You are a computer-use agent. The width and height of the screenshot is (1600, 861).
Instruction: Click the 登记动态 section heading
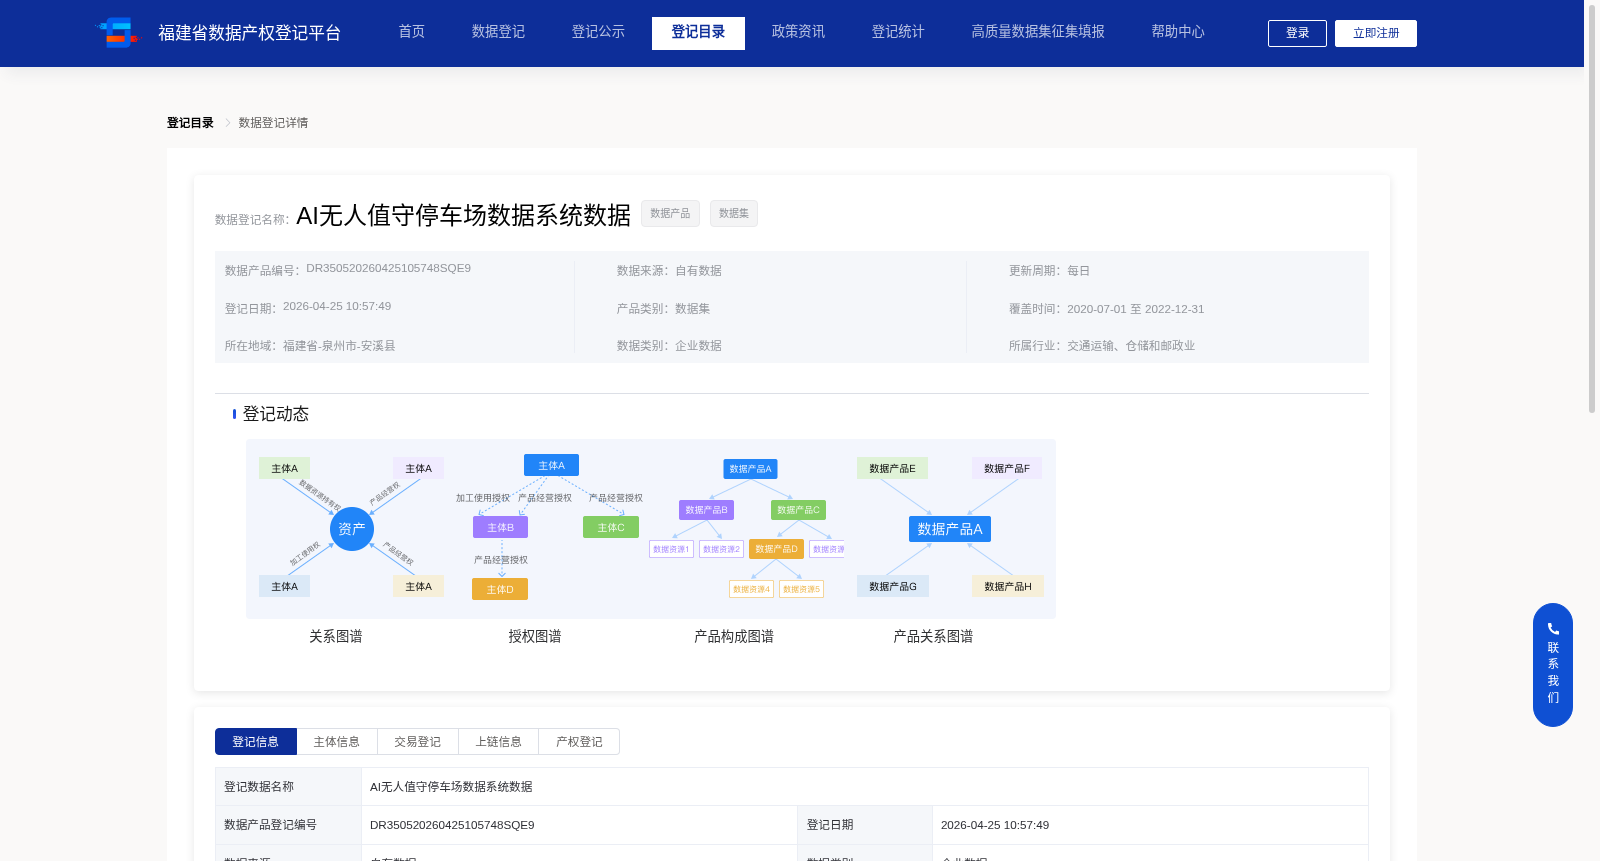276,414
